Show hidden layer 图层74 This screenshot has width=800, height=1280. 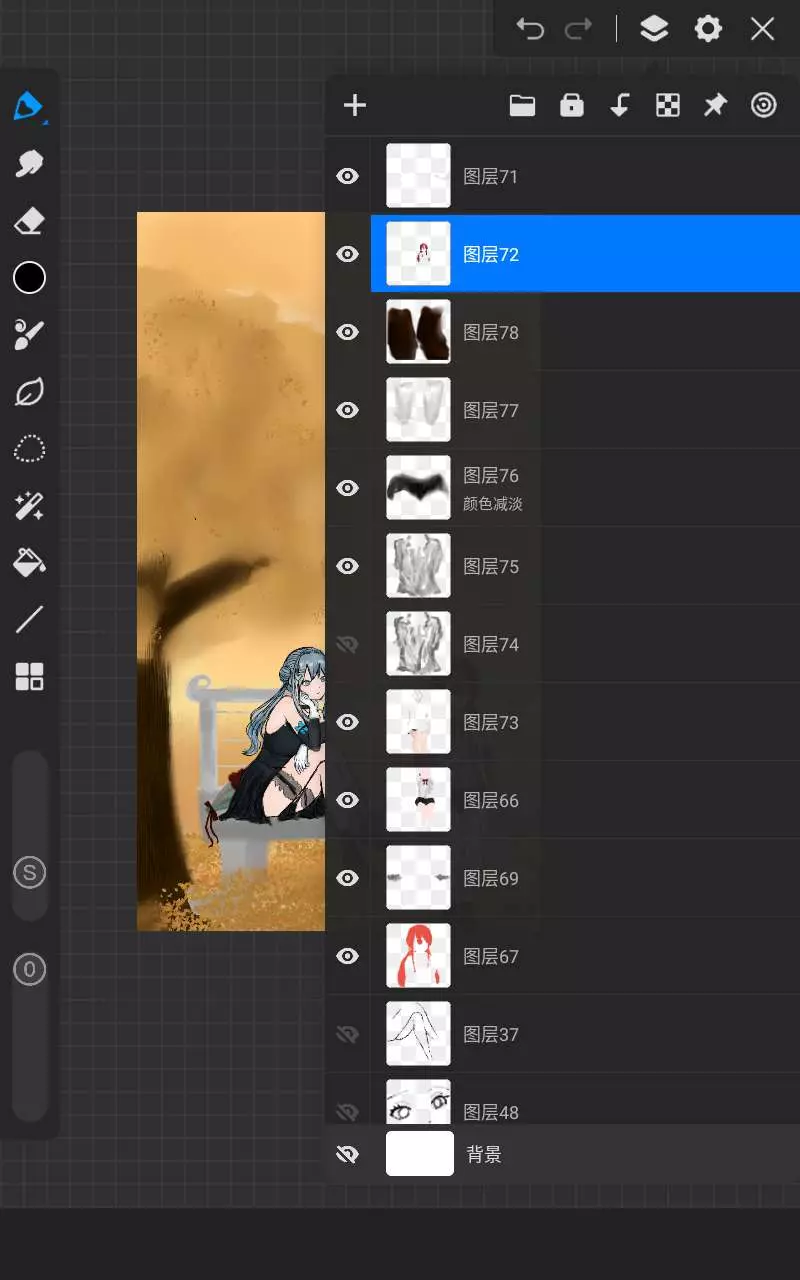point(347,645)
